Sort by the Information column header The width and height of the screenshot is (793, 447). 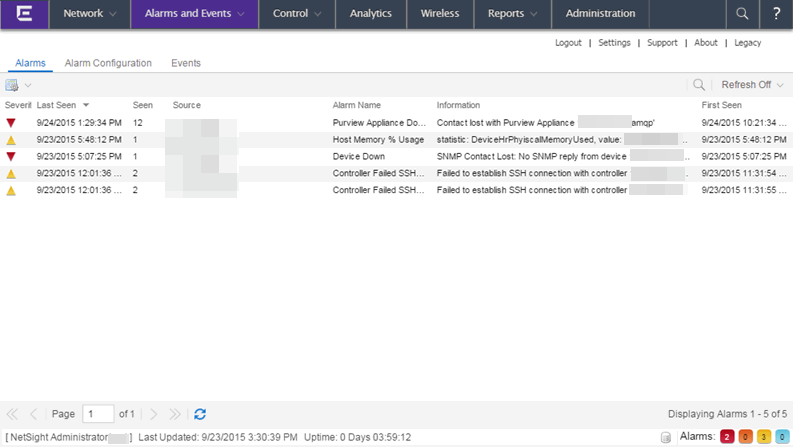458,105
